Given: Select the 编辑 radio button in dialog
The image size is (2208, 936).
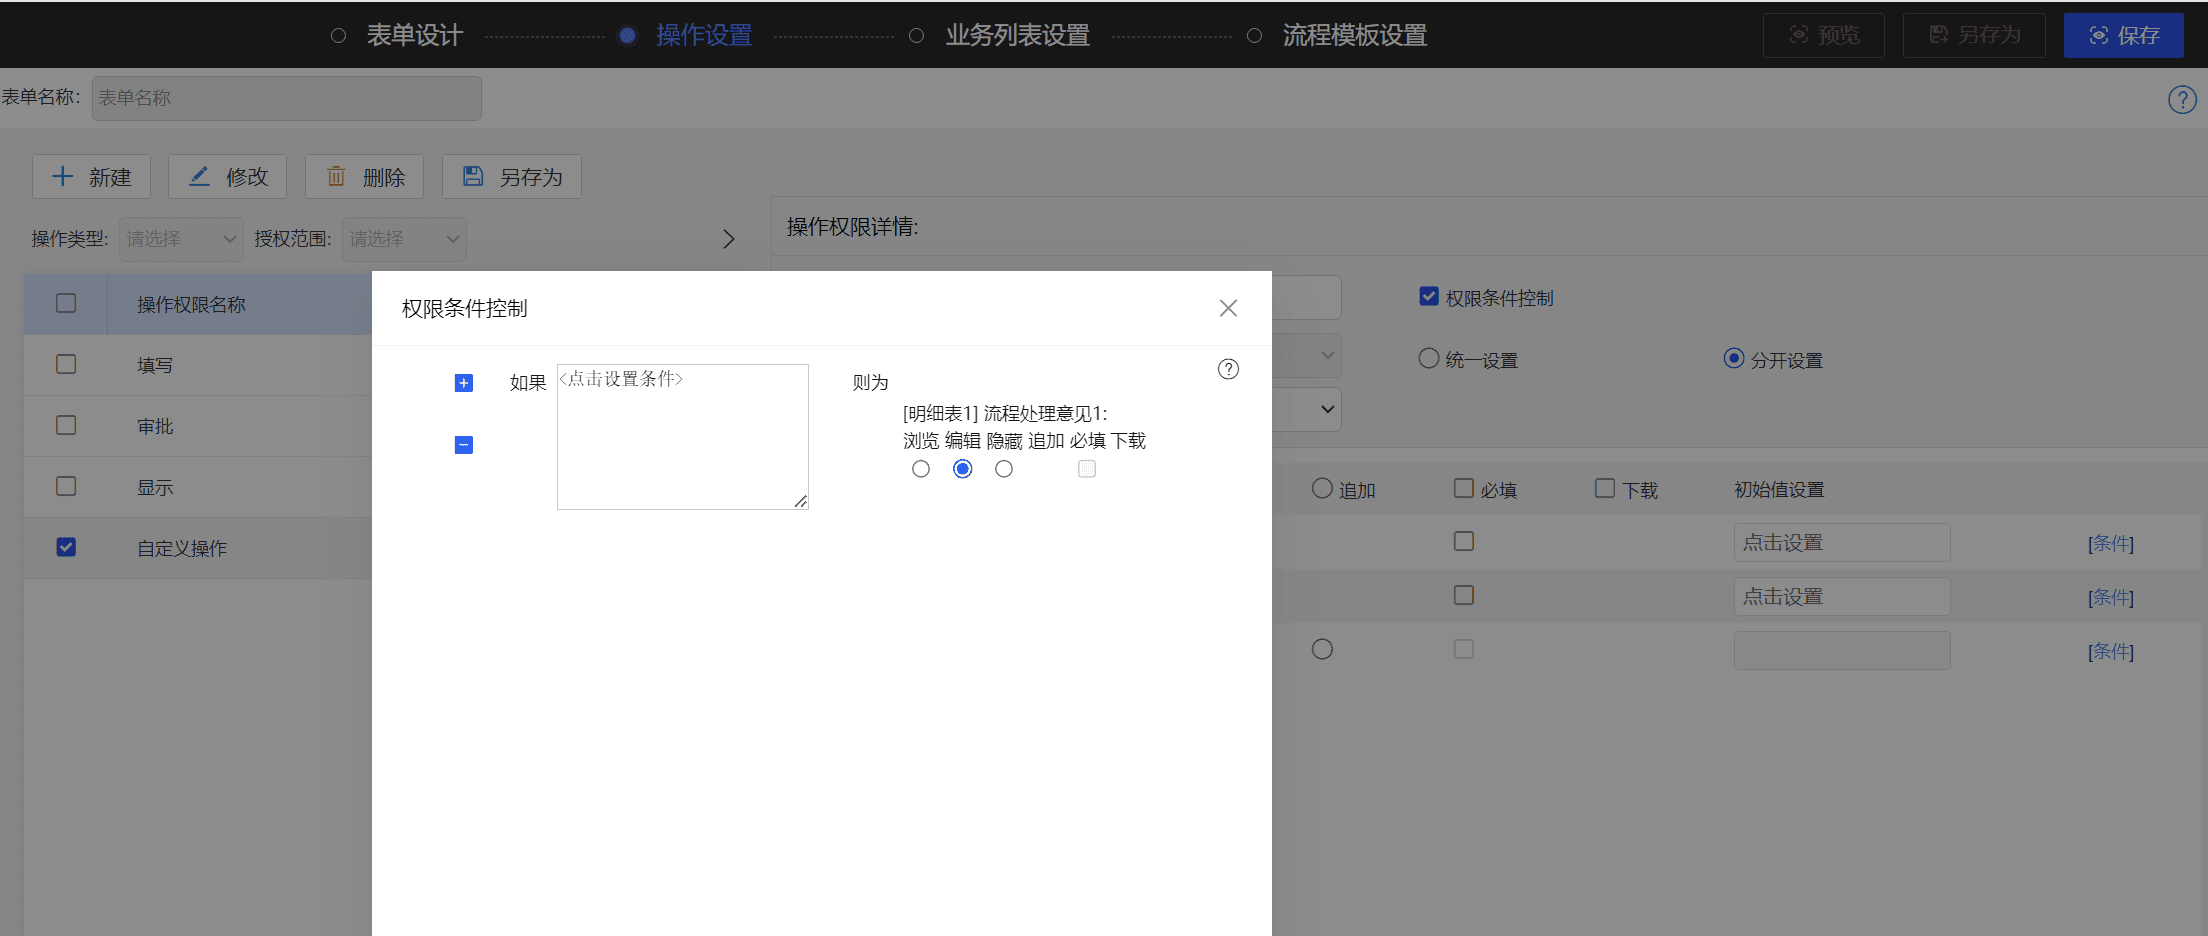Looking at the screenshot, I should click(x=963, y=469).
